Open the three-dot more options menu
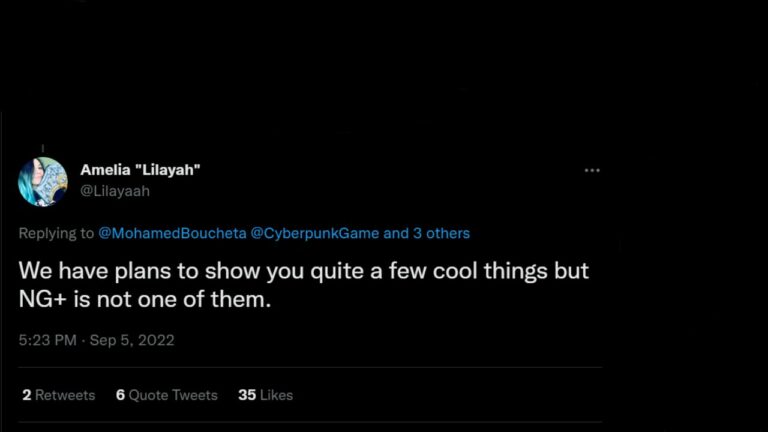 click(592, 171)
